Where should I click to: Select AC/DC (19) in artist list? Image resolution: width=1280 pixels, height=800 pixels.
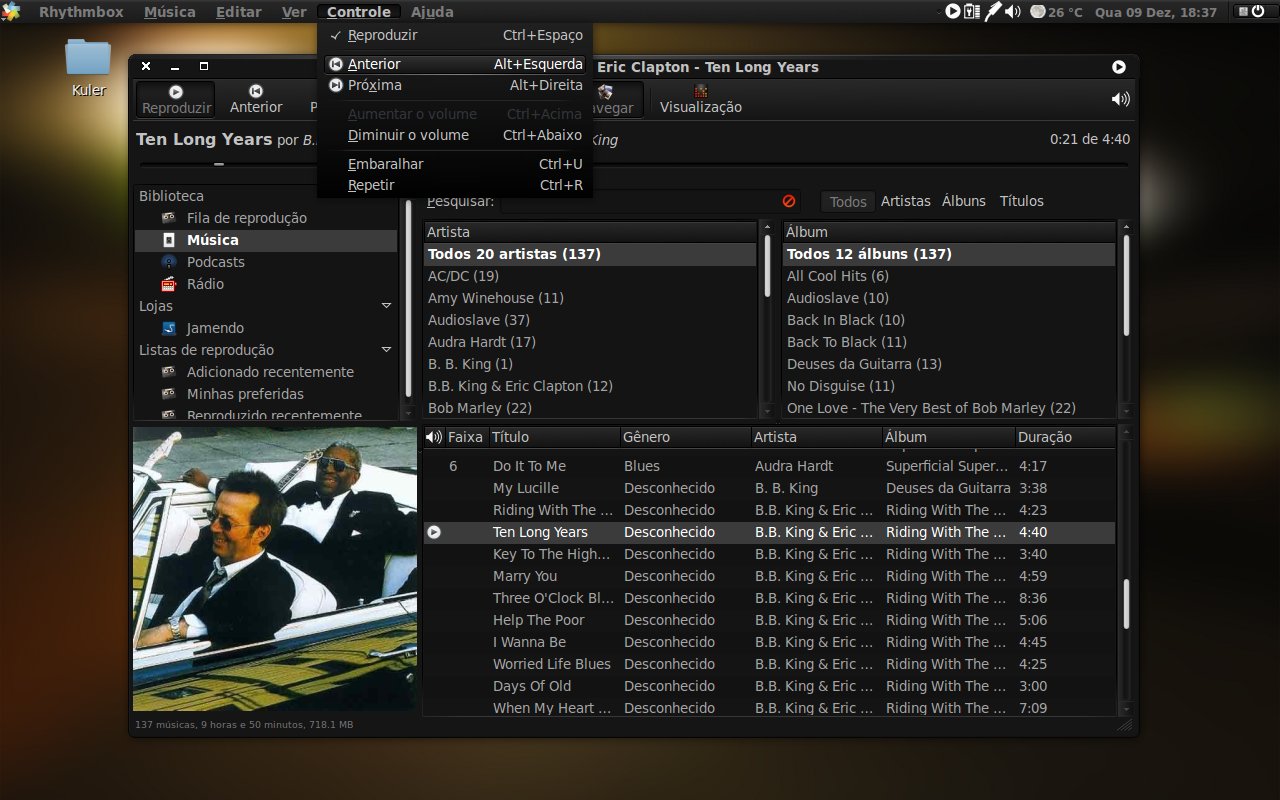coord(590,276)
